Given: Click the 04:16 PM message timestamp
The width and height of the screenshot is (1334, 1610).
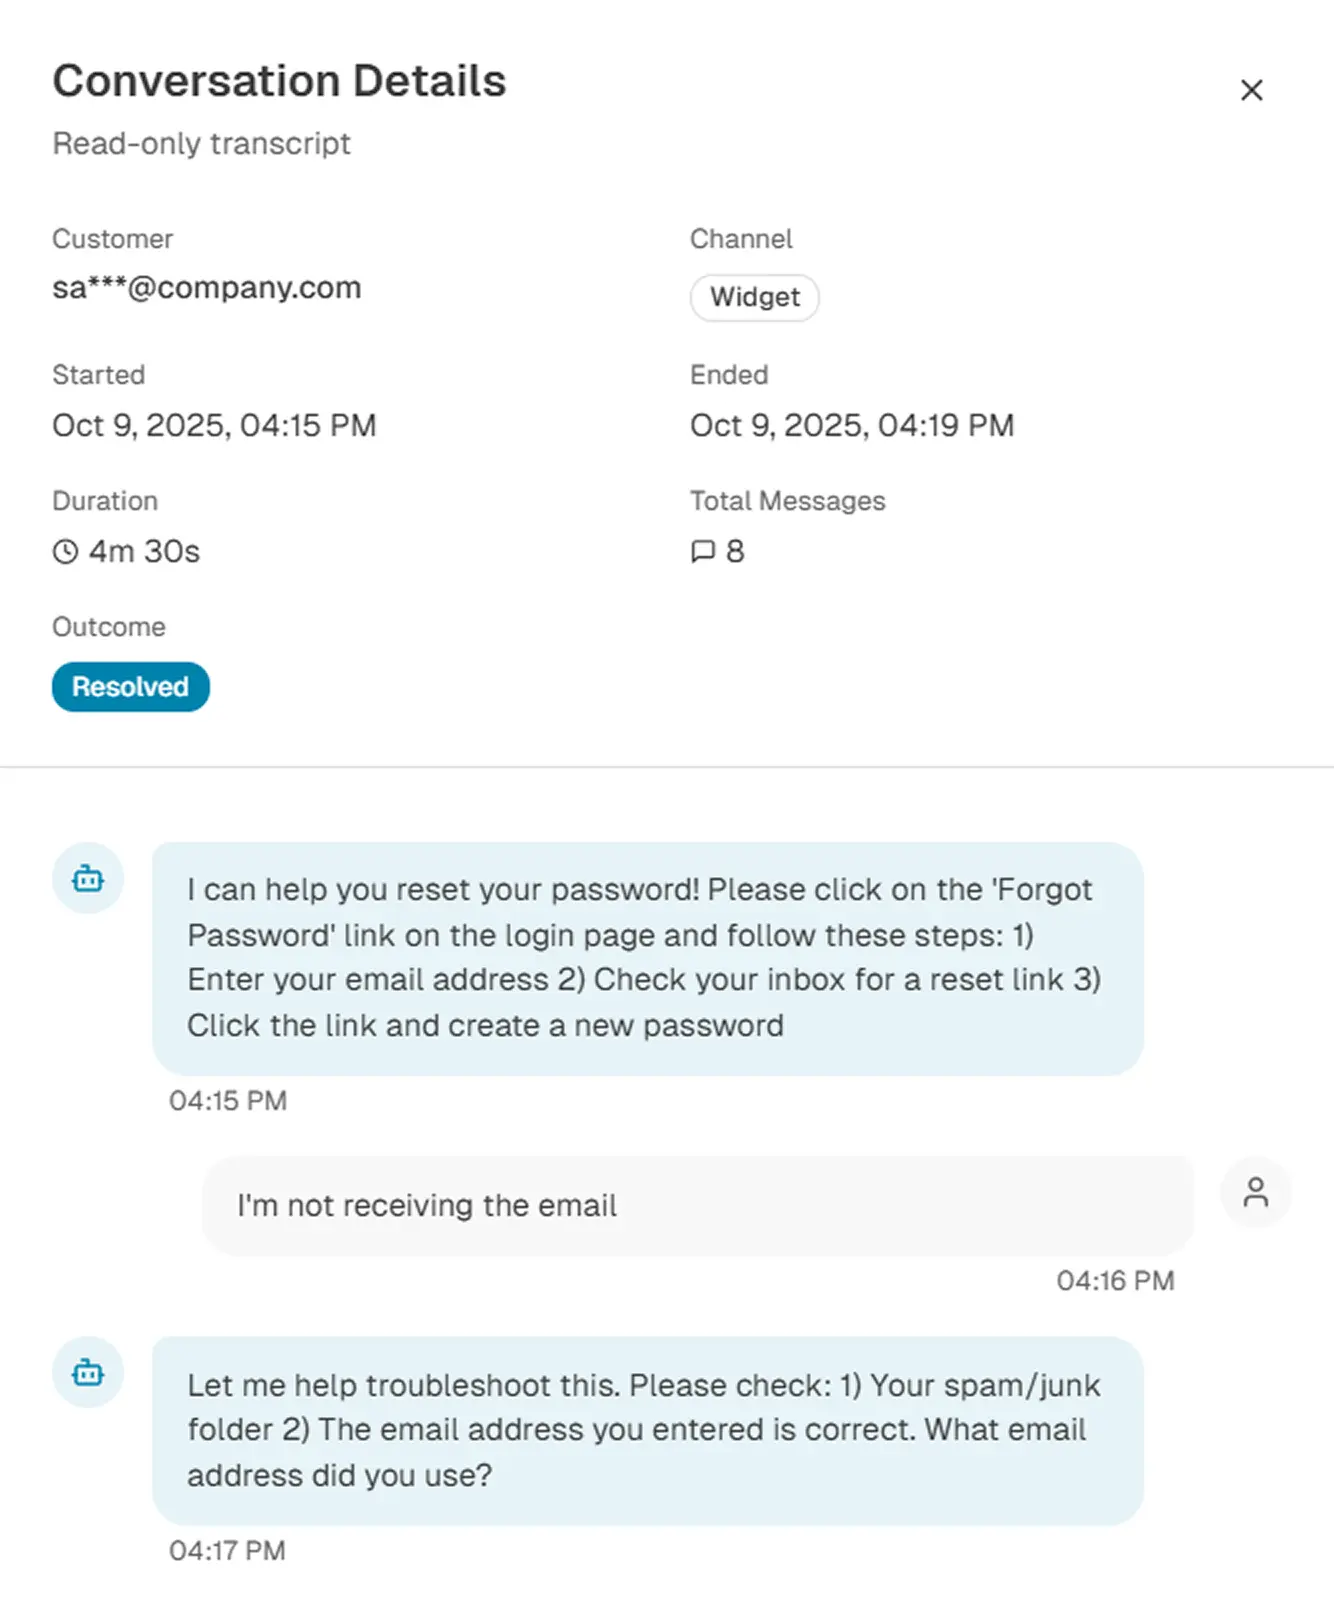Looking at the screenshot, I should pos(1115,1281).
